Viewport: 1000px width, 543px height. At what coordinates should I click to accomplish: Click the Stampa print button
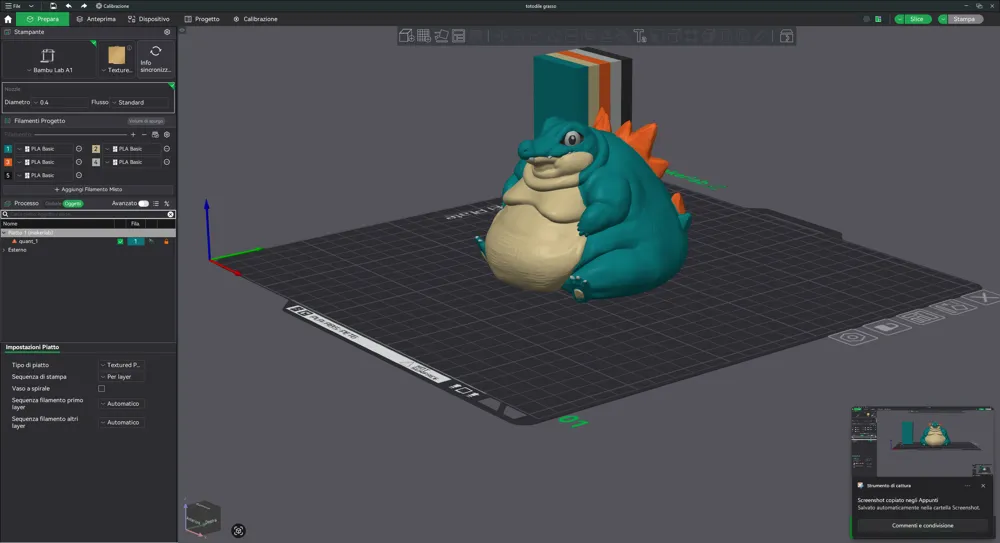[964, 19]
